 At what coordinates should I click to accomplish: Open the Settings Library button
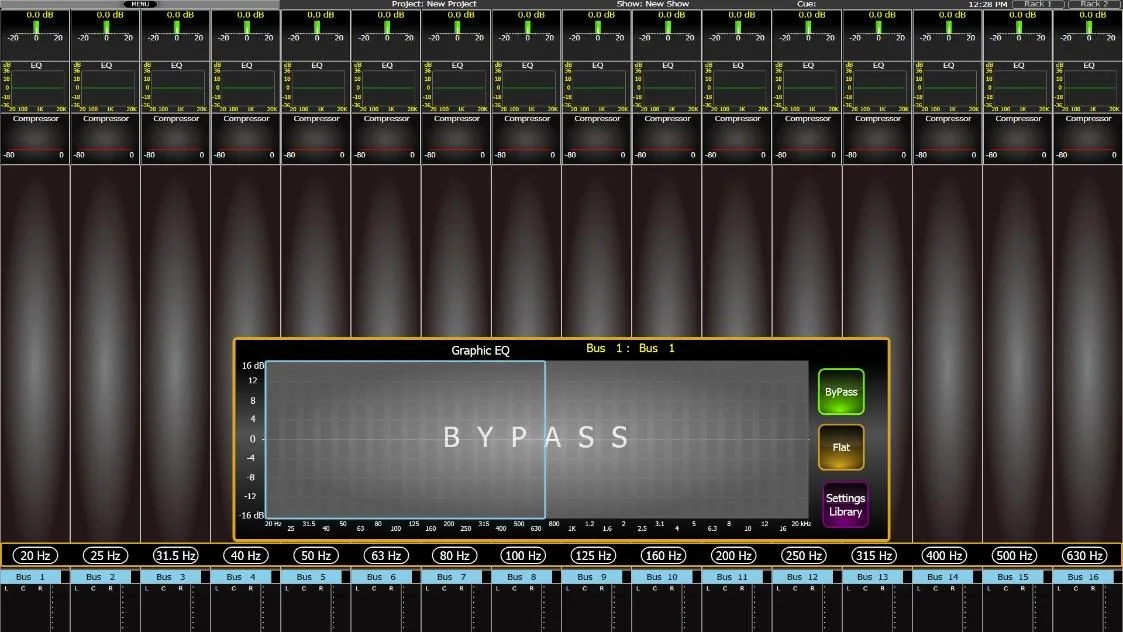point(845,504)
